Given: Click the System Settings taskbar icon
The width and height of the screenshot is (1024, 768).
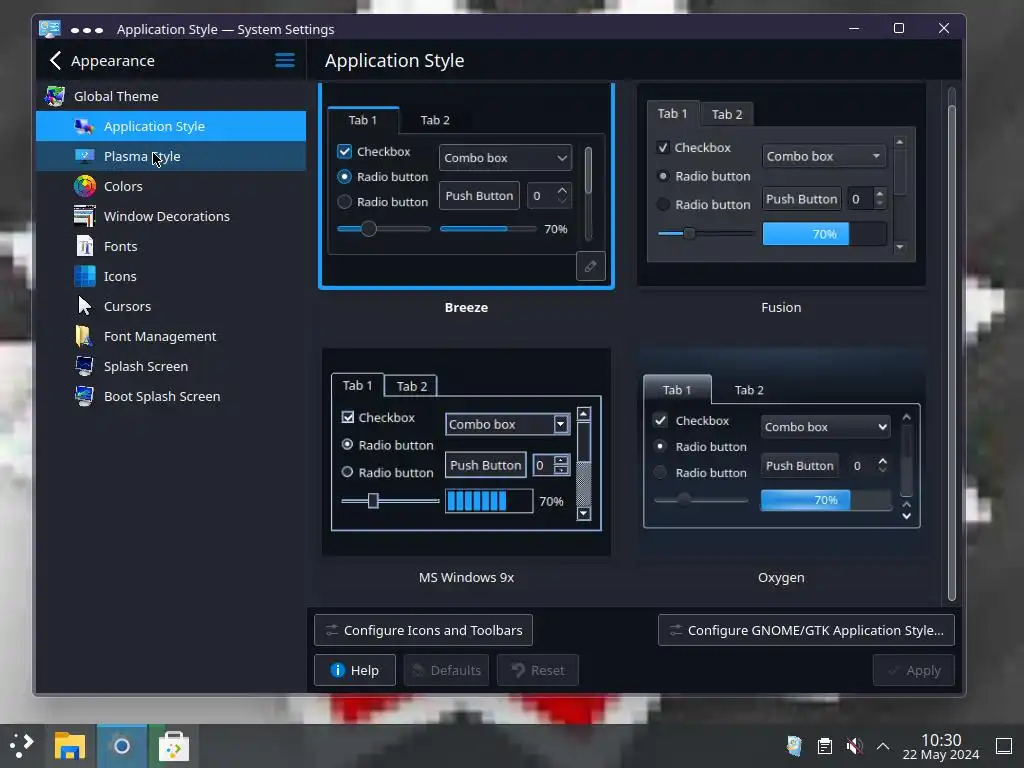Looking at the screenshot, I should point(121,746).
